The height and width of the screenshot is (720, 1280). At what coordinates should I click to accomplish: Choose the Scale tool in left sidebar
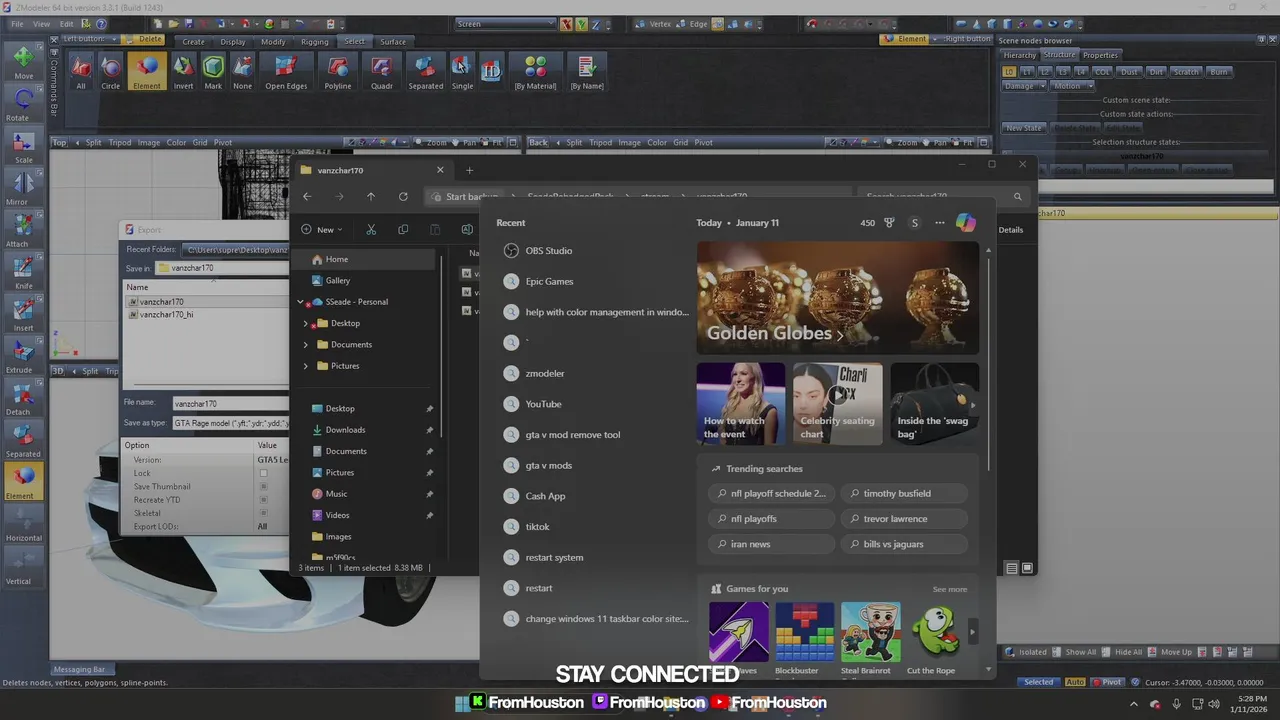click(22, 146)
